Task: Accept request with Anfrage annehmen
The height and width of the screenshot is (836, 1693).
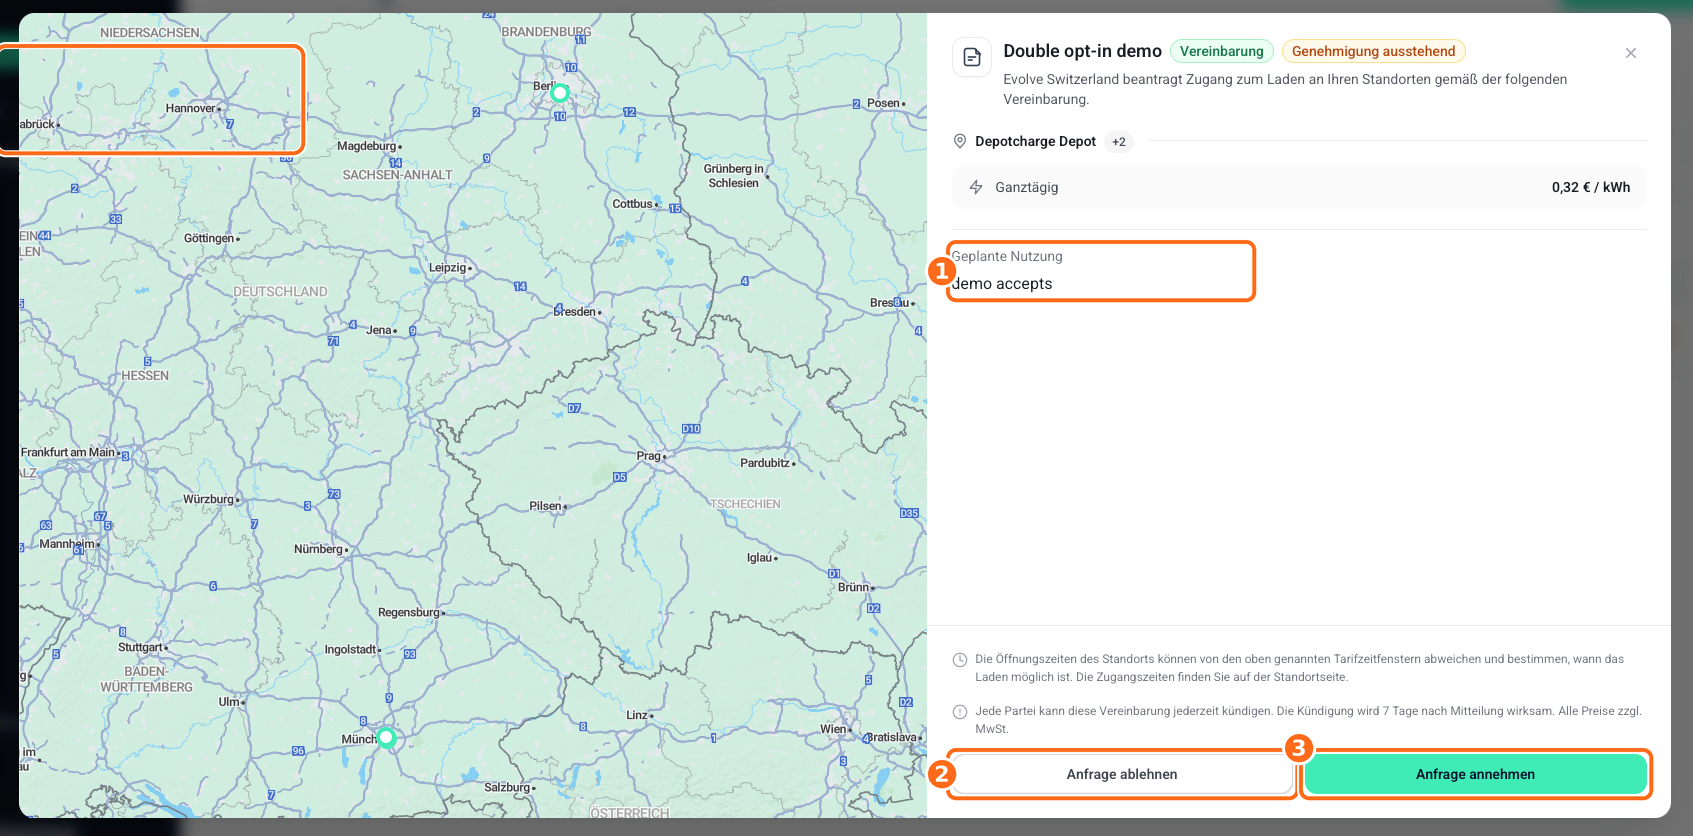Action: pos(1475,774)
